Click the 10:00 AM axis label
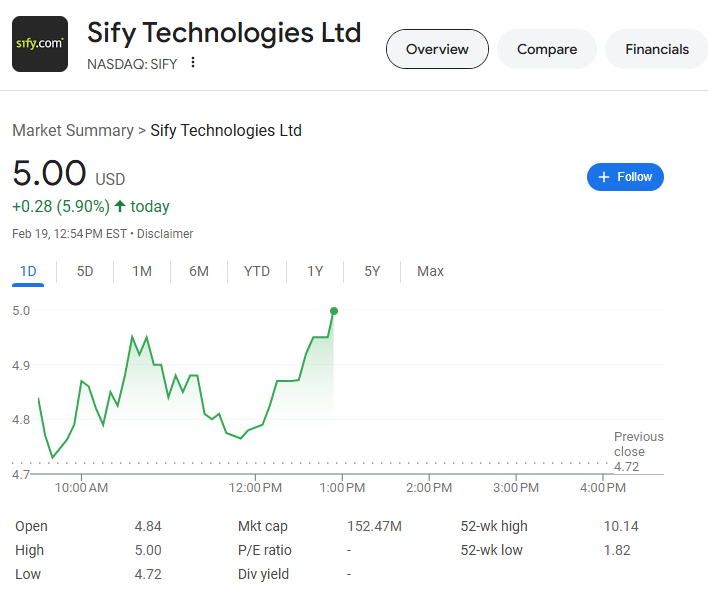 [x=81, y=488]
